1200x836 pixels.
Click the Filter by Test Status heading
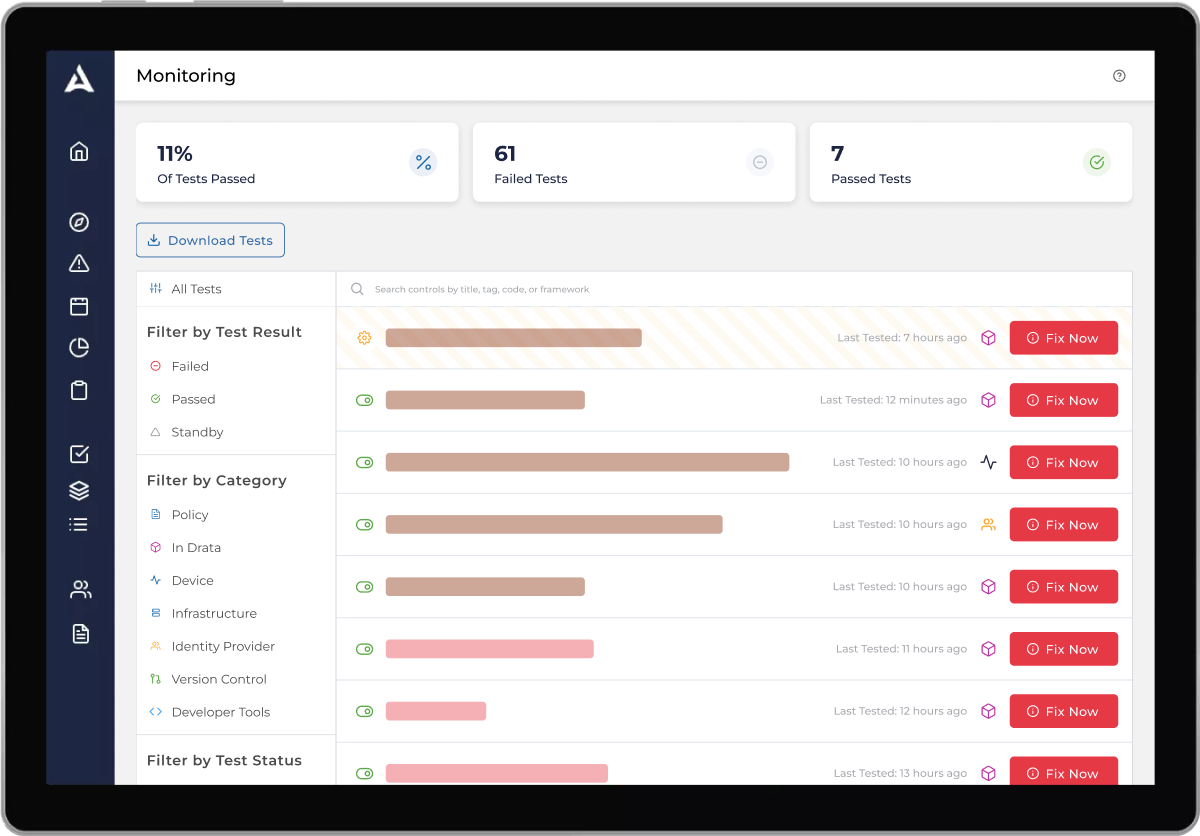click(224, 760)
